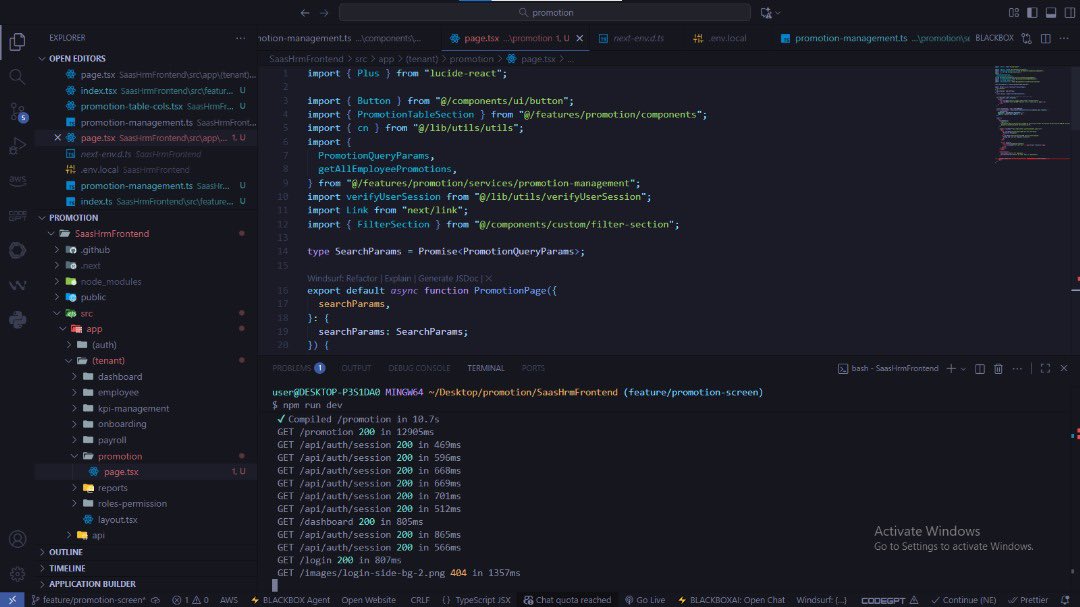
Task: Toggle the primary side bar visibility
Action: click(1032, 12)
